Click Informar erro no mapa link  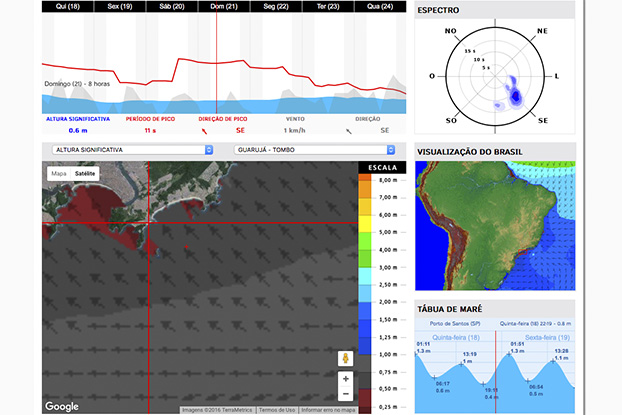pyautogui.click(x=328, y=410)
